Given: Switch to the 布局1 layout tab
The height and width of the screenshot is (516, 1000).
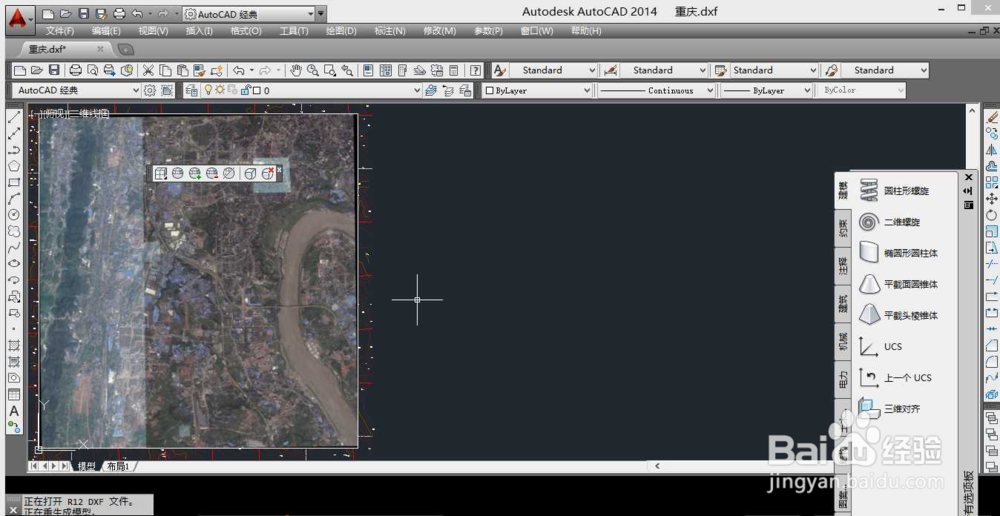Looking at the screenshot, I should [x=119, y=466].
